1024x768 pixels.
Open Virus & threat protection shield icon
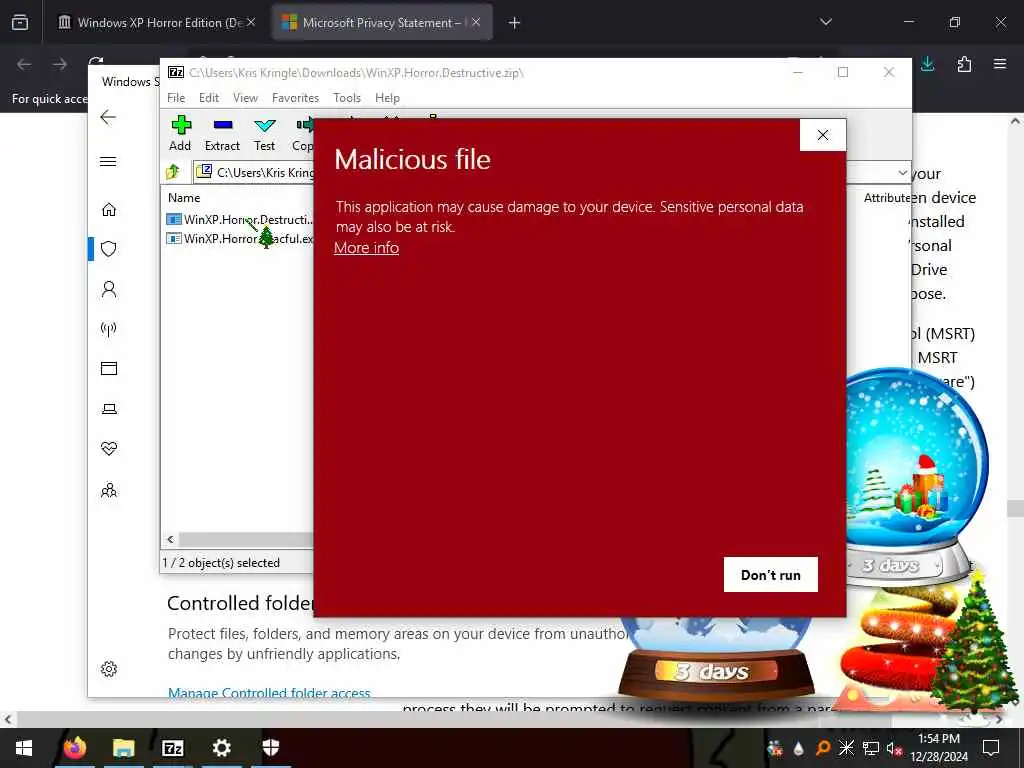(x=109, y=249)
